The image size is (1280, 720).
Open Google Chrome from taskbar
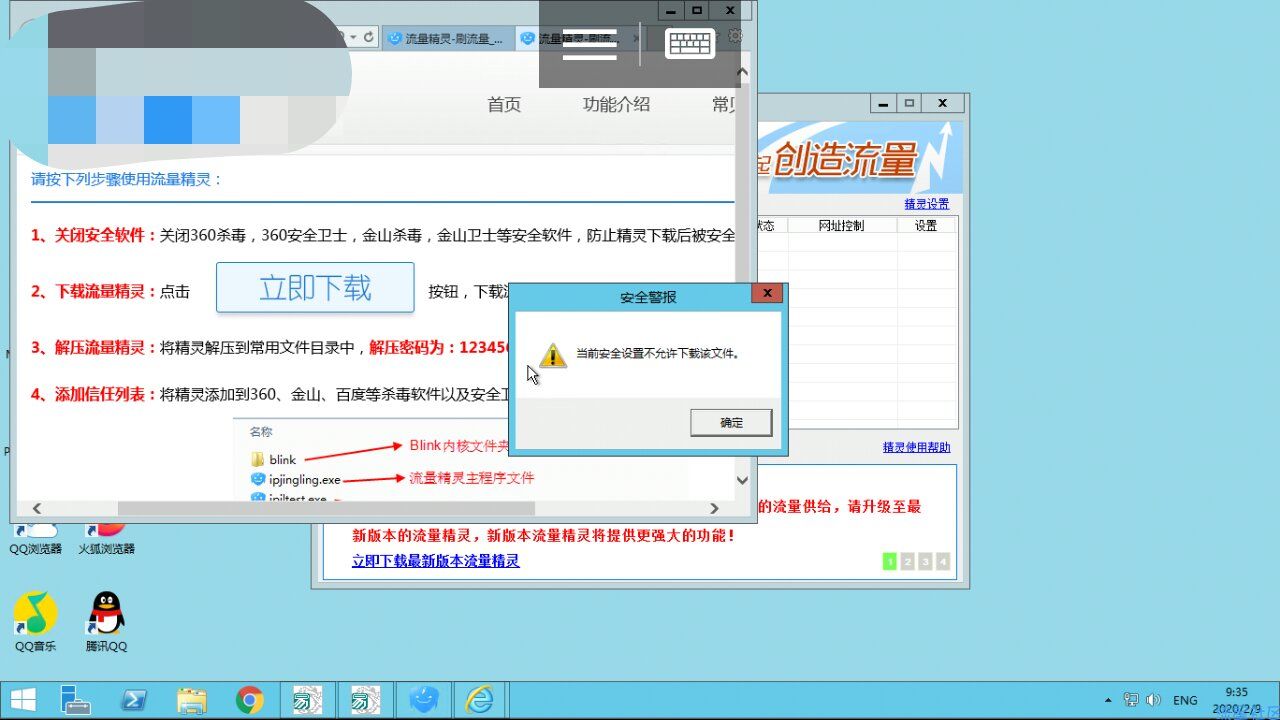pos(250,700)
